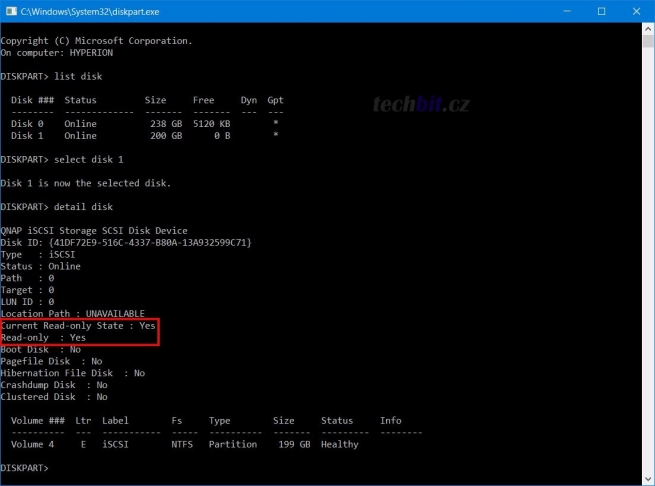Click the vertical scrollbar track
Screen dimensions: 655x486
(646, 250)
